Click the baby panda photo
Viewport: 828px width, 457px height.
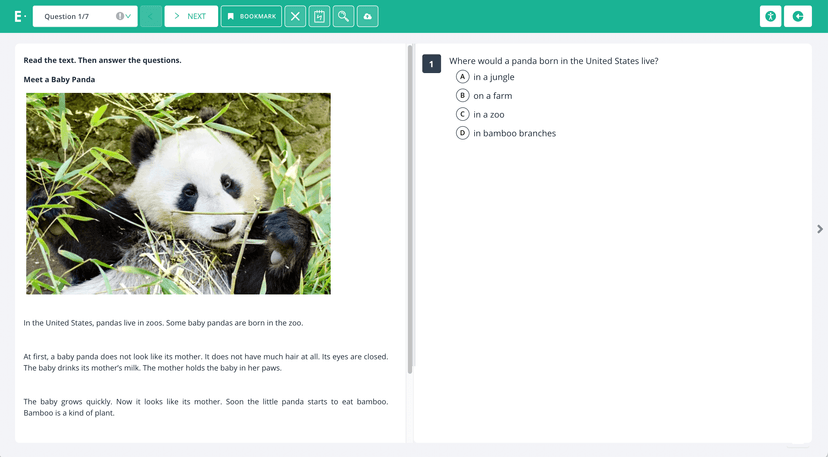(x=178, y=193)
